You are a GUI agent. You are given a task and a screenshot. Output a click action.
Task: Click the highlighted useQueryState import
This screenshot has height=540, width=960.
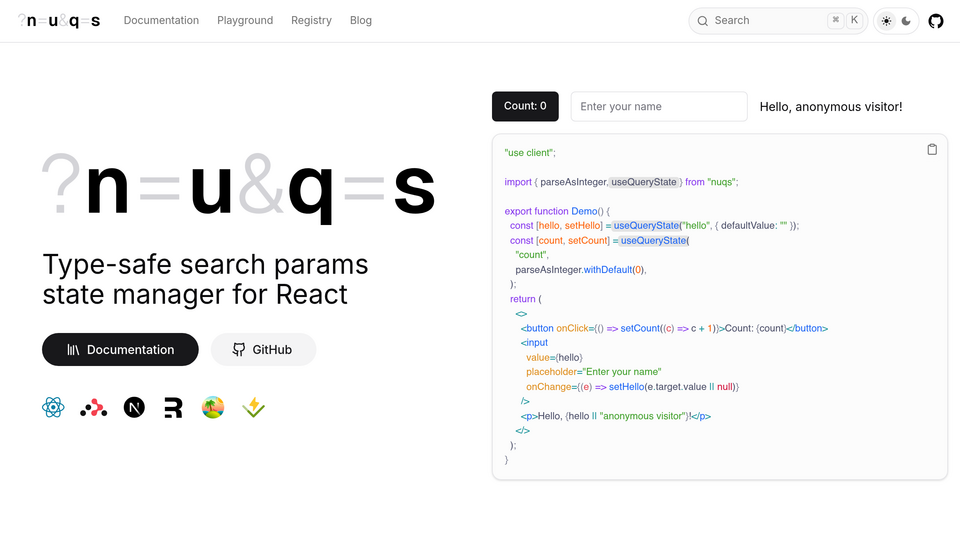[x=644, y=182]
